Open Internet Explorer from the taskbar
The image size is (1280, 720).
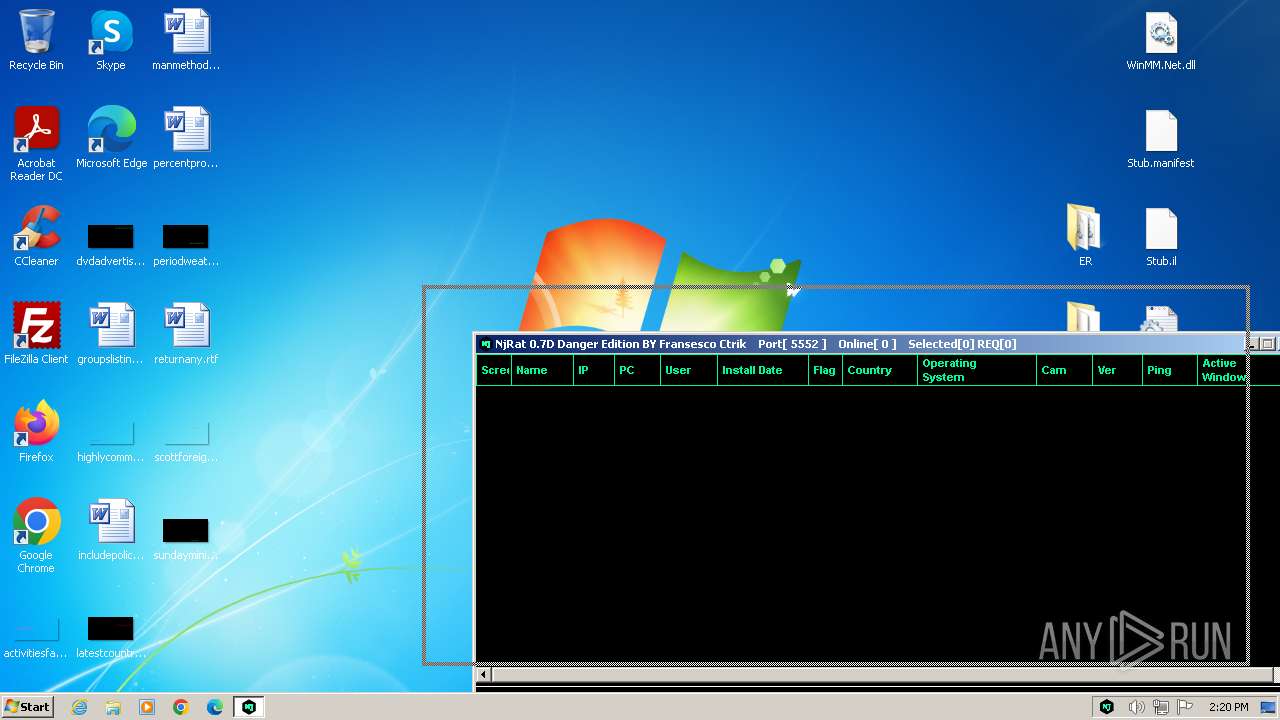(79, 707)
